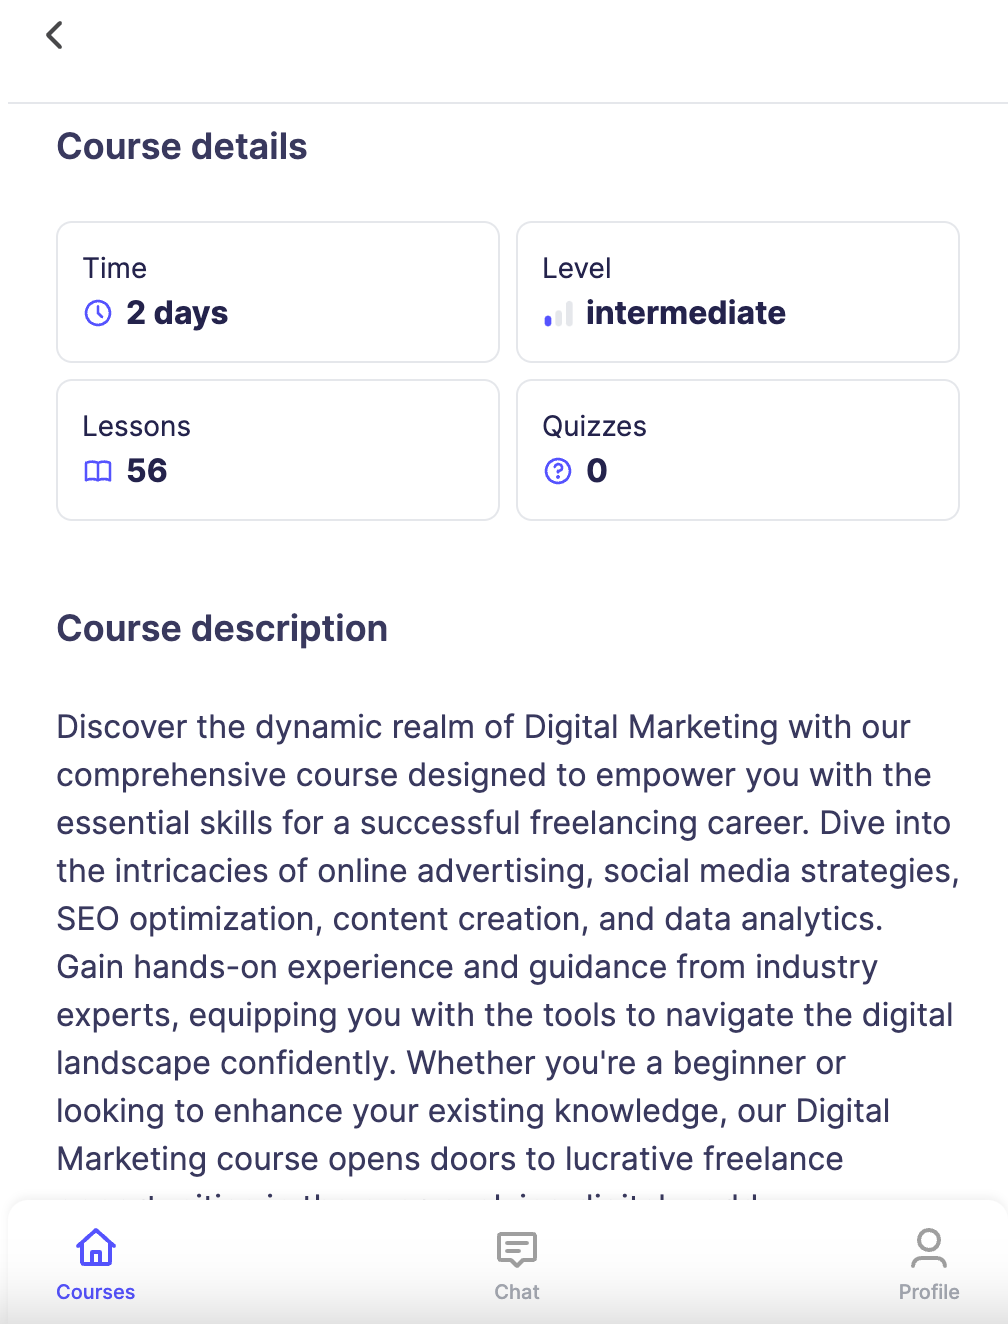The height and width of the screenshot is (1324, 1008).
Task: Click the question mark quizzes icon
Action: click(x=558, y=471)
